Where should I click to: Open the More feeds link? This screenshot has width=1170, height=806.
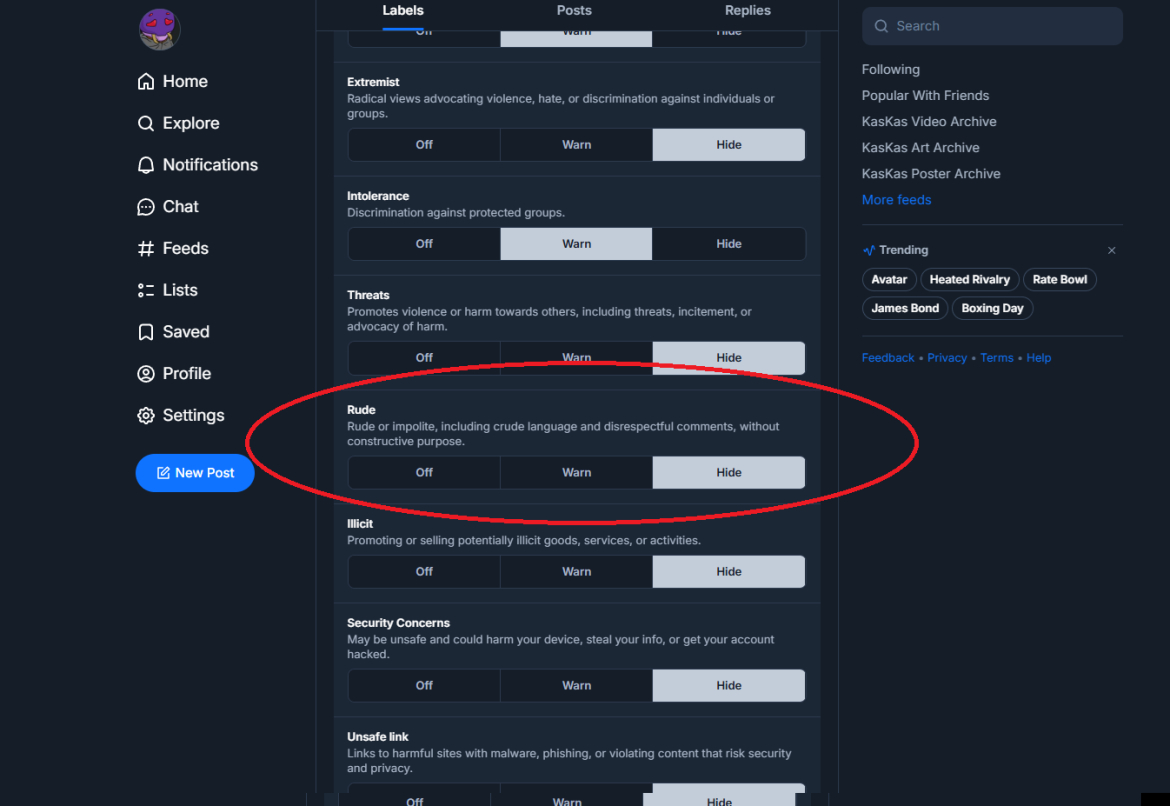click(896, 200)
